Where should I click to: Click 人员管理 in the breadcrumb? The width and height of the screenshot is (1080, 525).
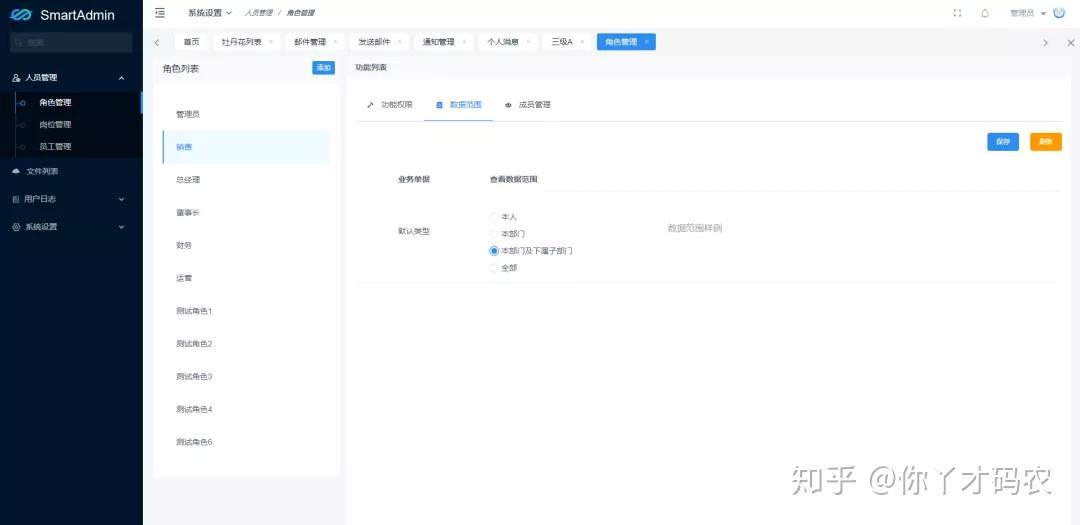point(258,13)
